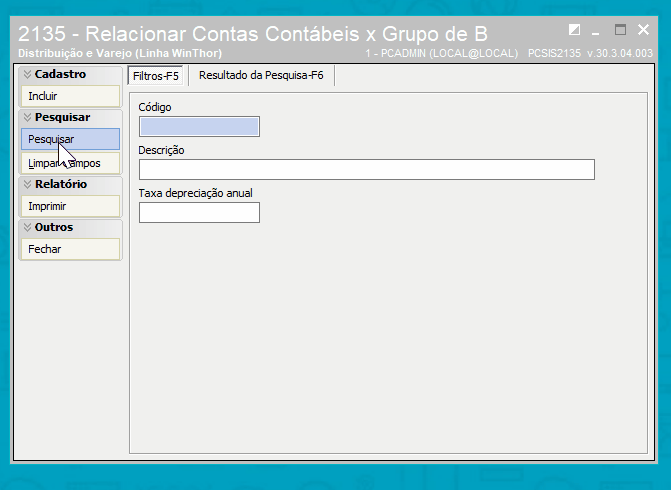Minimize the 2135 window
The image size is (671, 490).
click(595, 32)
